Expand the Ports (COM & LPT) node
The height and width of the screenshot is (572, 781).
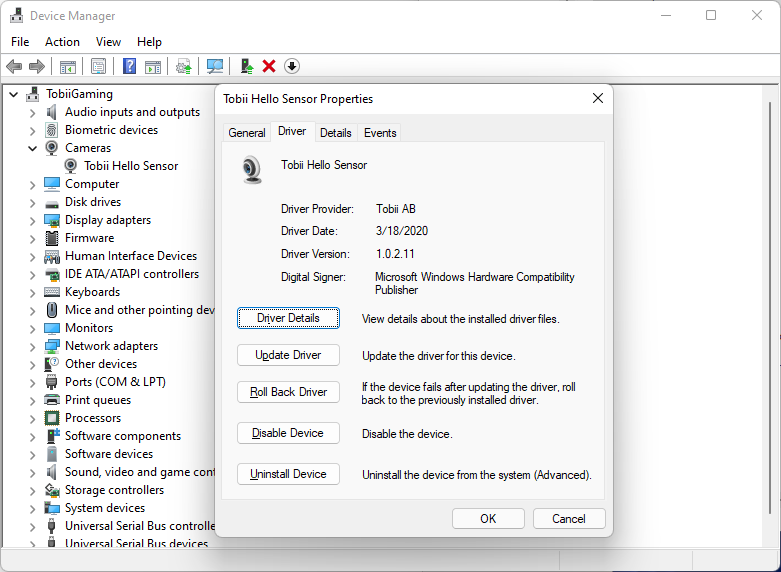point(32,383)
